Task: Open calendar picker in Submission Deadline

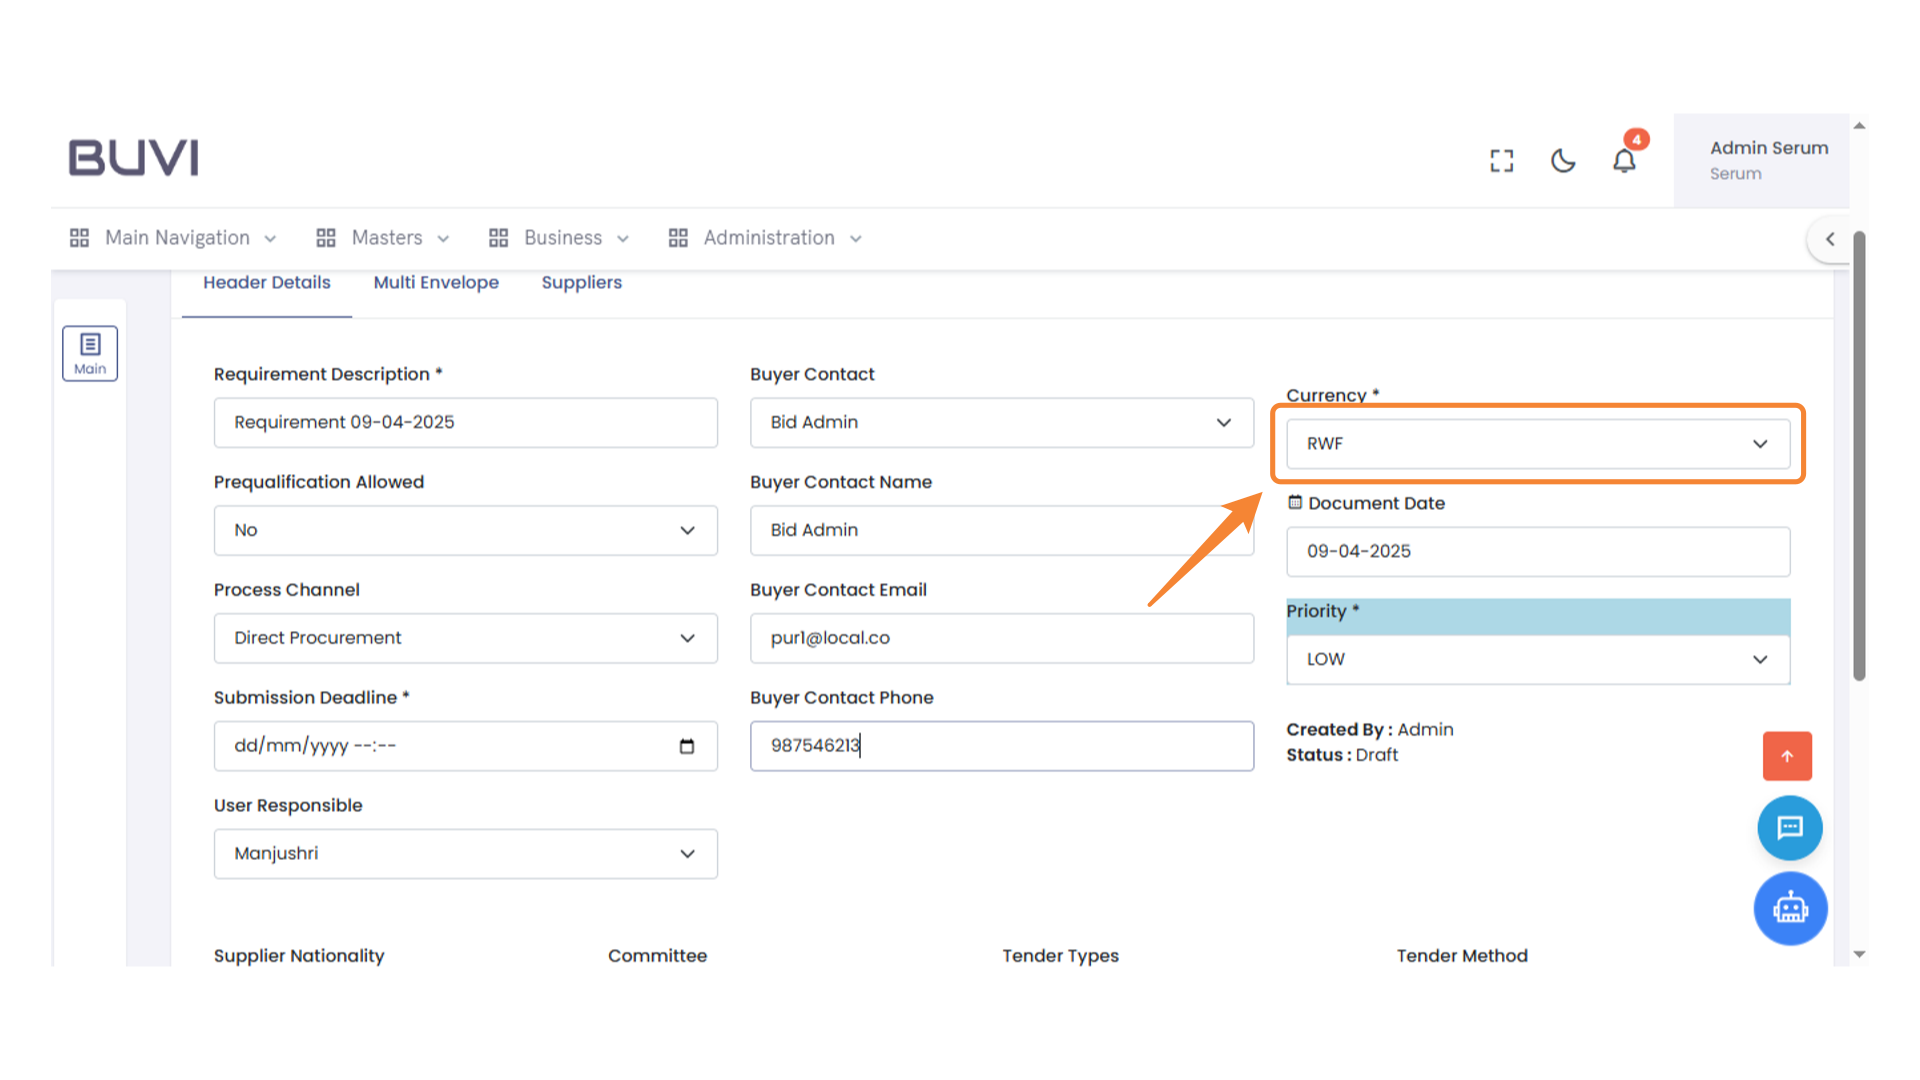Action: (x=687, y=746)
